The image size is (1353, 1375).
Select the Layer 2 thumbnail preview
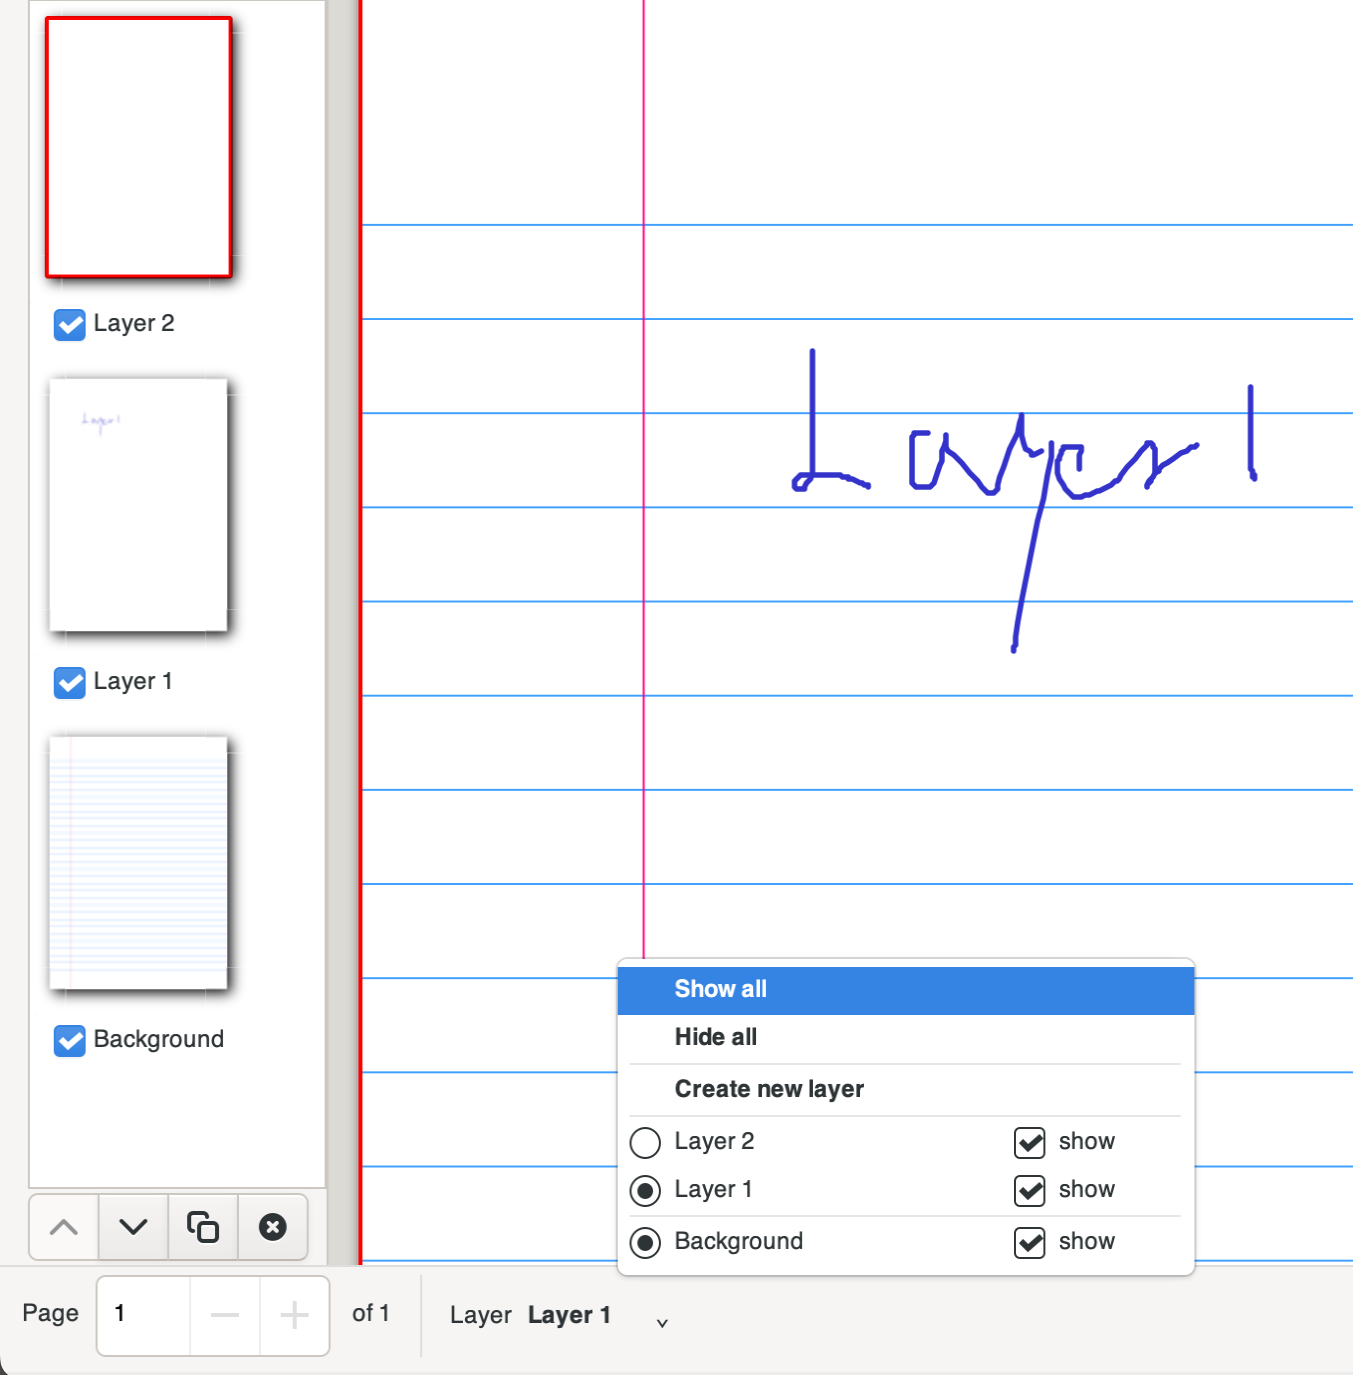(138, 146)
